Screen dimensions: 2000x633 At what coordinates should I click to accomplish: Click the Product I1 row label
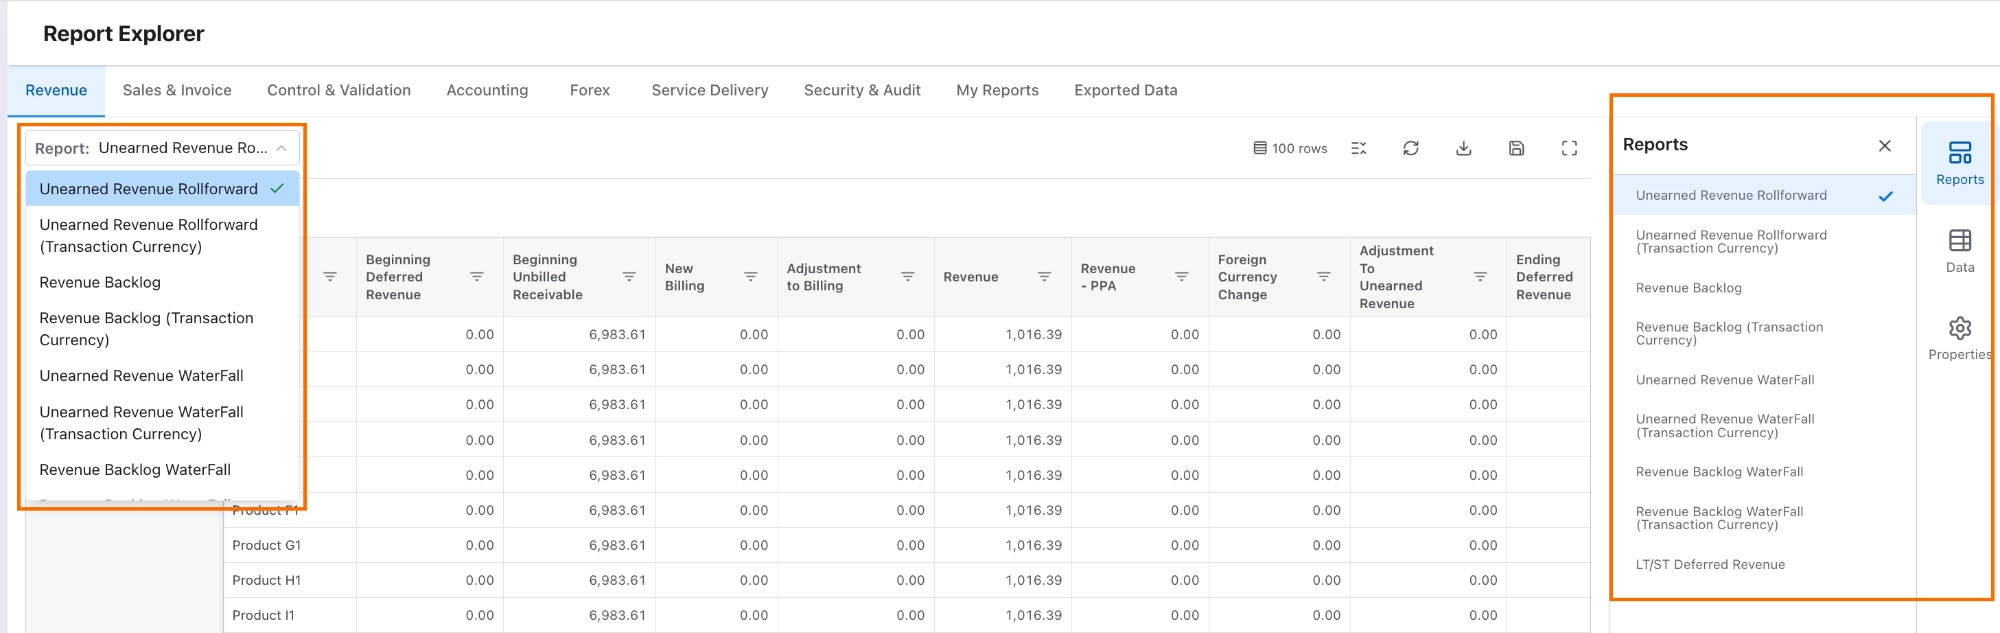(x=263, y=616)
